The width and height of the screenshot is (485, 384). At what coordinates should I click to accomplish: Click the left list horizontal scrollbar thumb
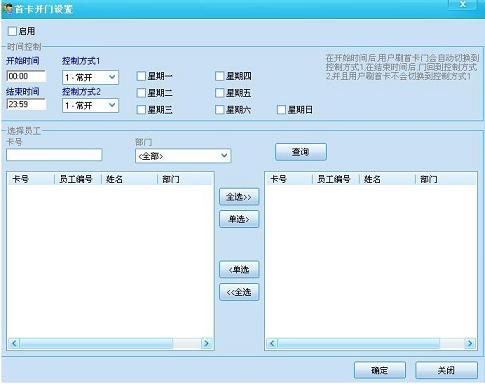coord(97,343)
